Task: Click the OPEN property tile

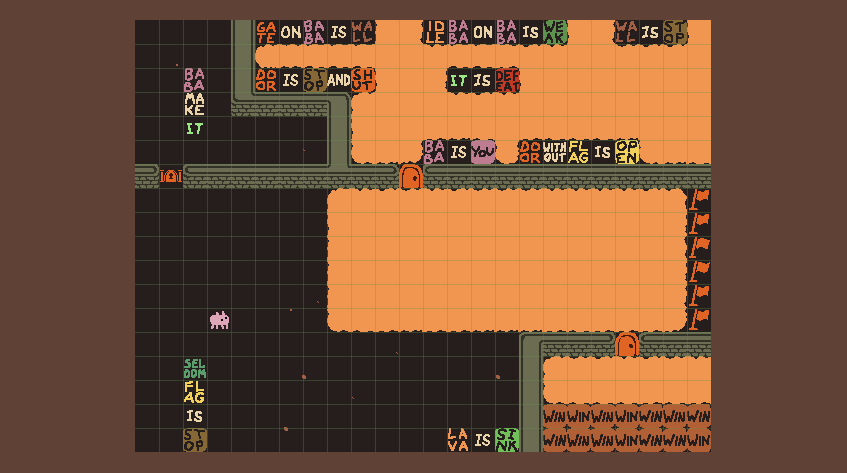Action: click(627, 152)
